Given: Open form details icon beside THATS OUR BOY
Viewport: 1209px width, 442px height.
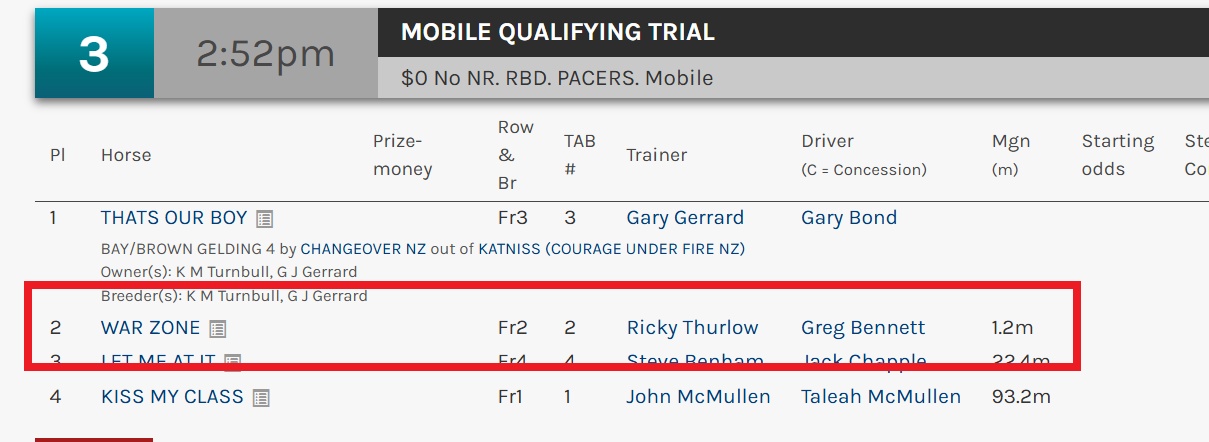Looking at the screenshot, I should pyautogui.click(x=264, y=218).
